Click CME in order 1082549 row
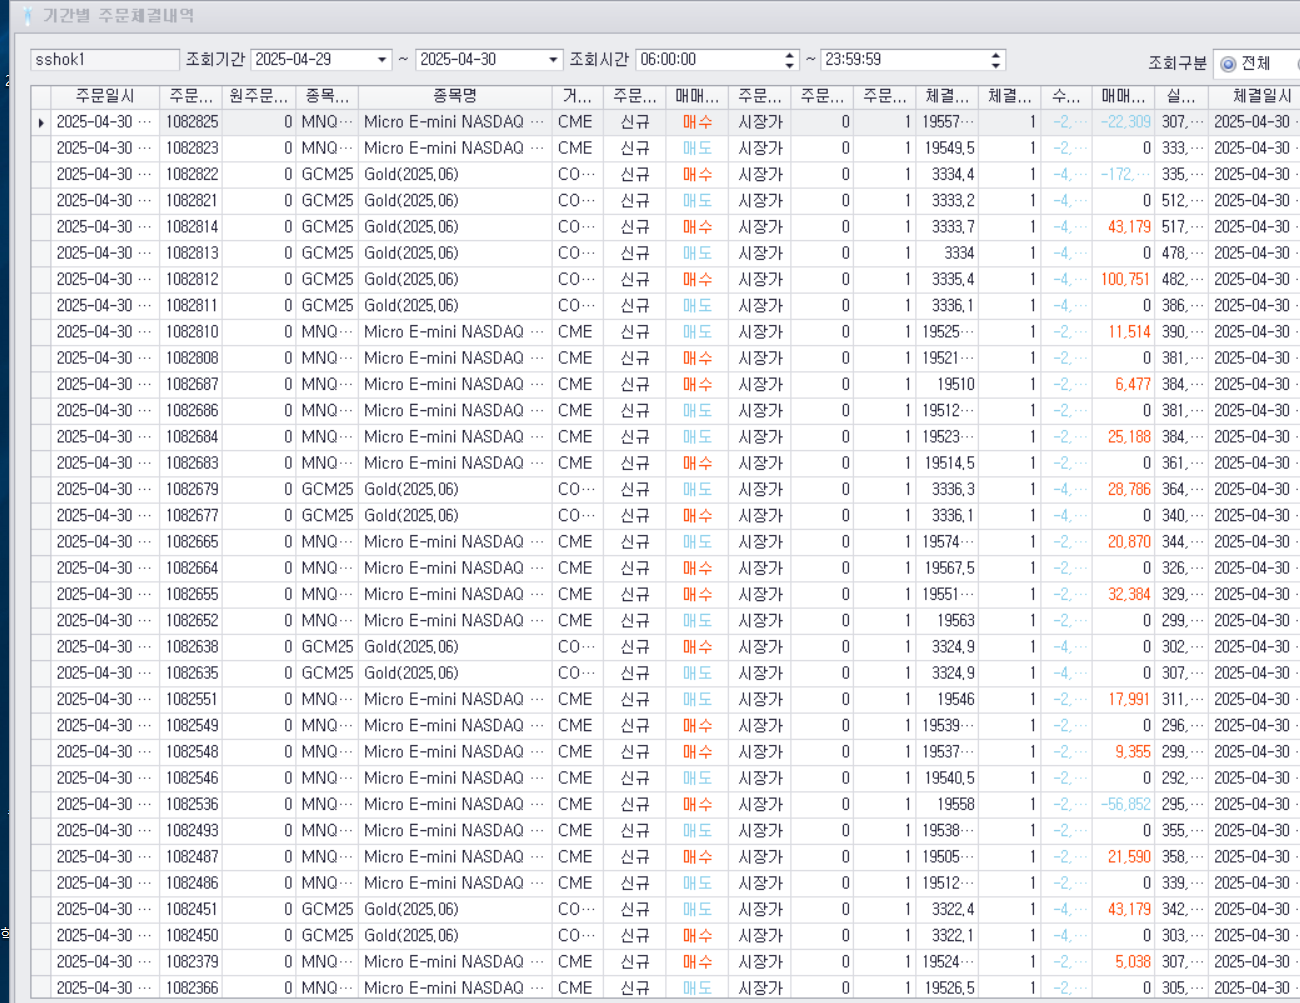Image resolution: width=1300 pixels, height=1003 pixels. click(577, 726)
